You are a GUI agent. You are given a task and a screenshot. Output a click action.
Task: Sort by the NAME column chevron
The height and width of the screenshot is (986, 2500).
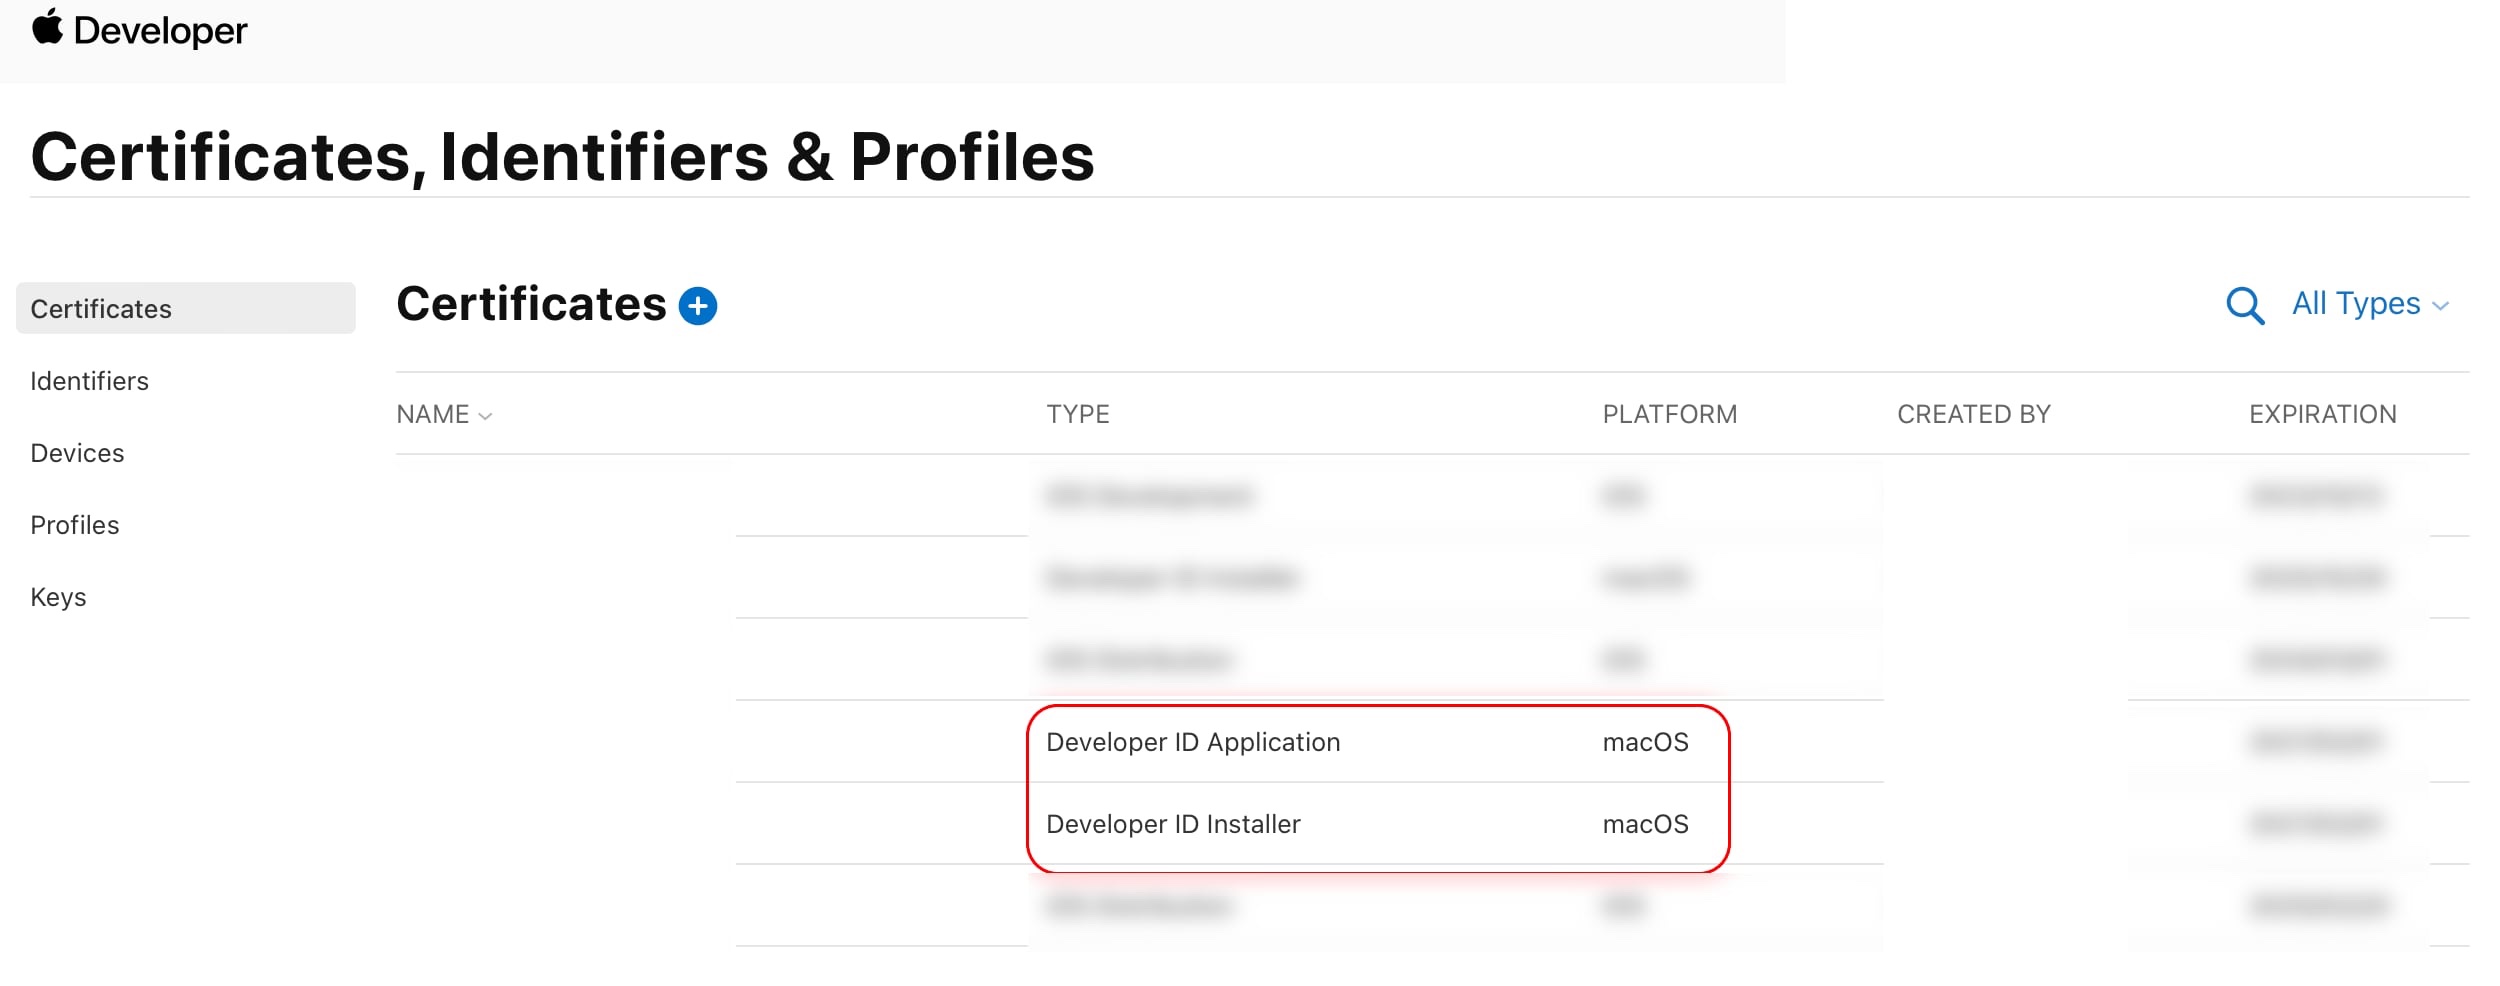(x=485, y=416)
